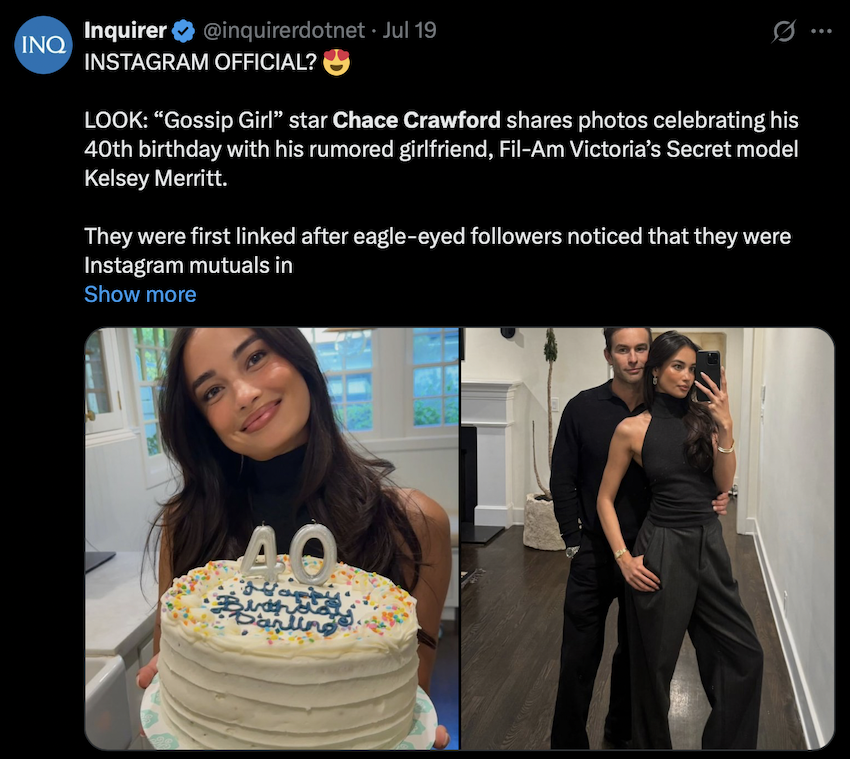The height and width of the screenshot is (759, 850).
Task: Expand the tweet with Show more
Action: [x=140, y=293]
